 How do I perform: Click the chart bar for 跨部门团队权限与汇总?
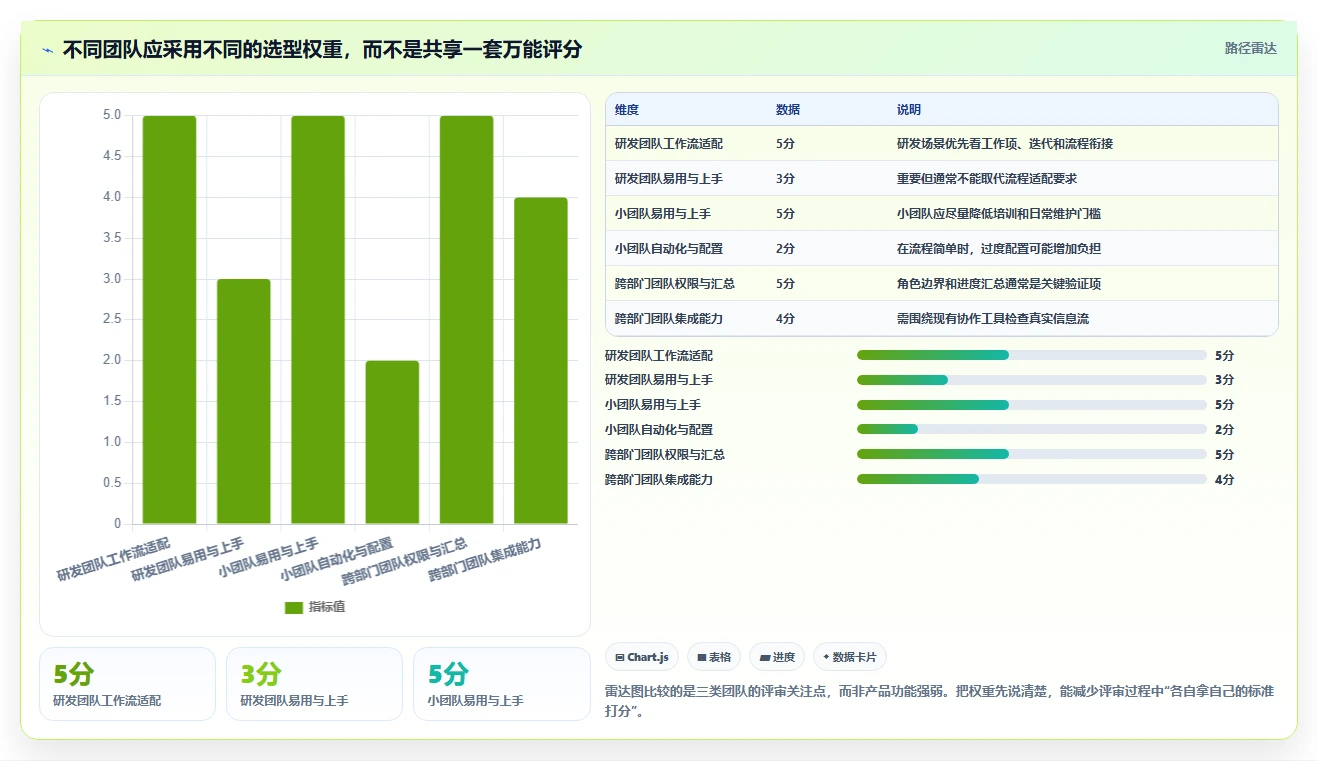[x=467, y=319]
